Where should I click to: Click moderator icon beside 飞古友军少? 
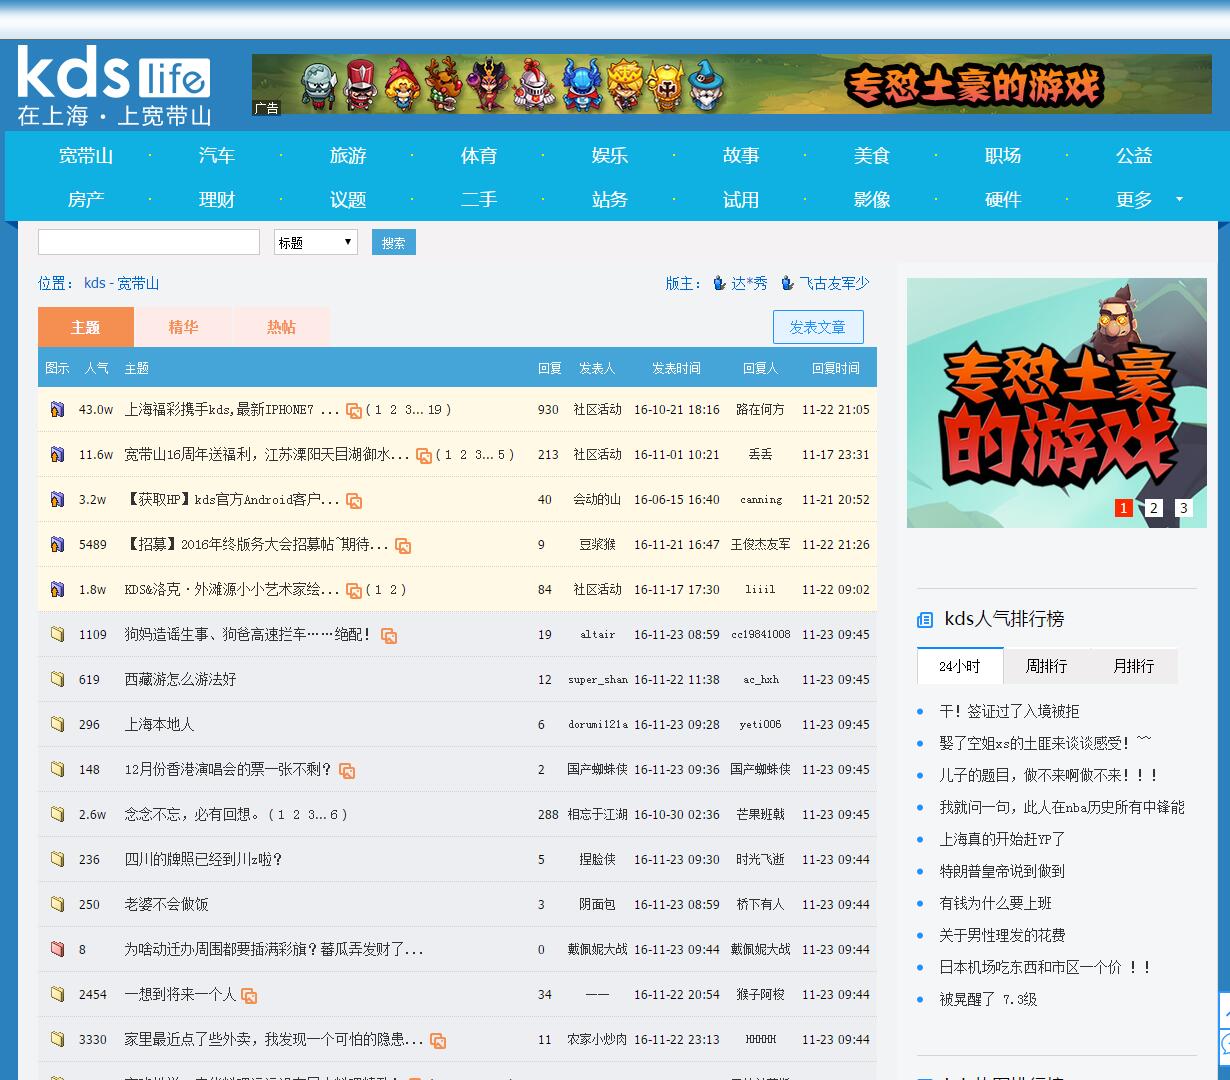788,283
